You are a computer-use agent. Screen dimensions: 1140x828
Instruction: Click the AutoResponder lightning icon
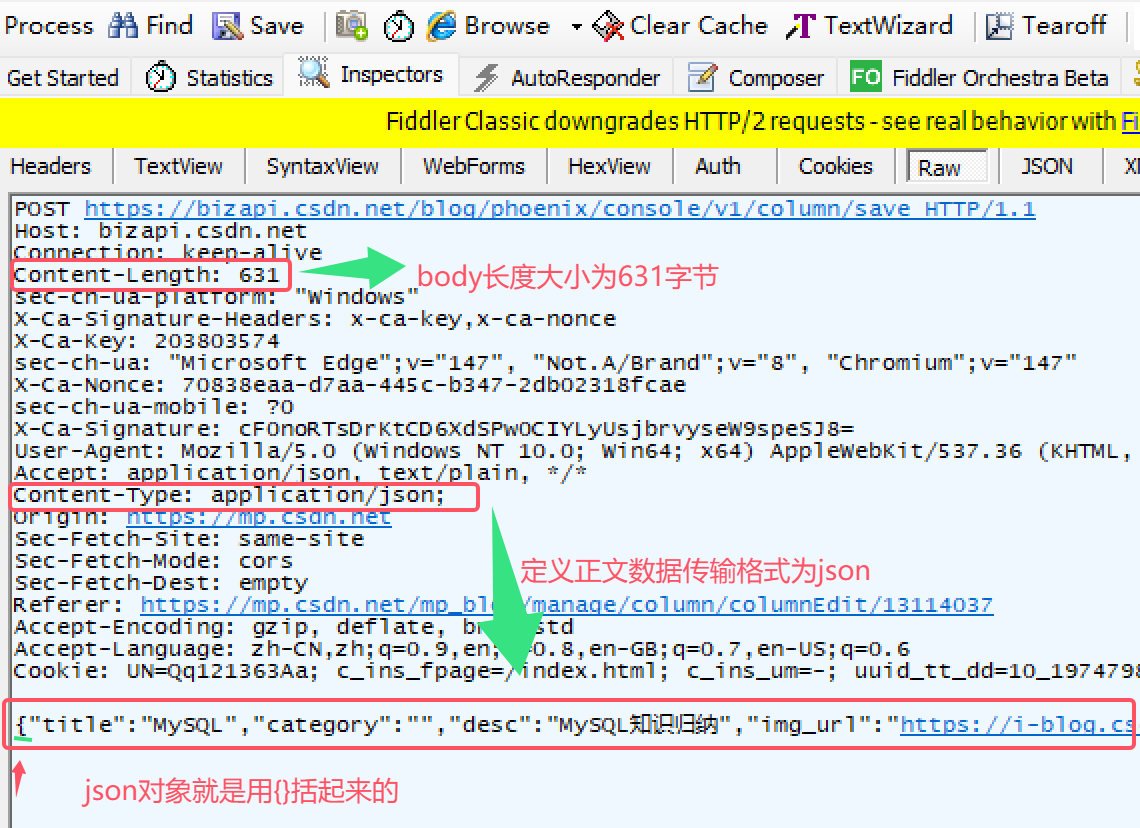[x=486, y=77]
